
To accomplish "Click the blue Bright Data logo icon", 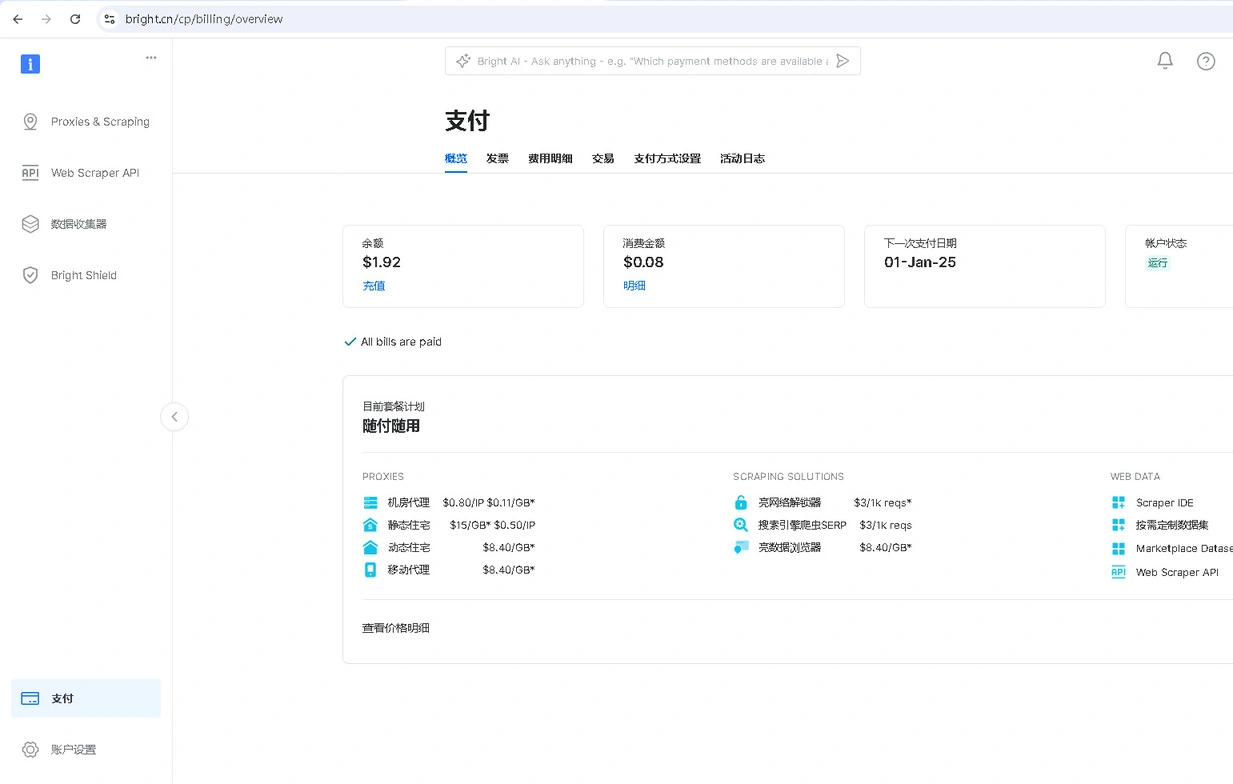I will pyautogui.click(x=30, y=64).
